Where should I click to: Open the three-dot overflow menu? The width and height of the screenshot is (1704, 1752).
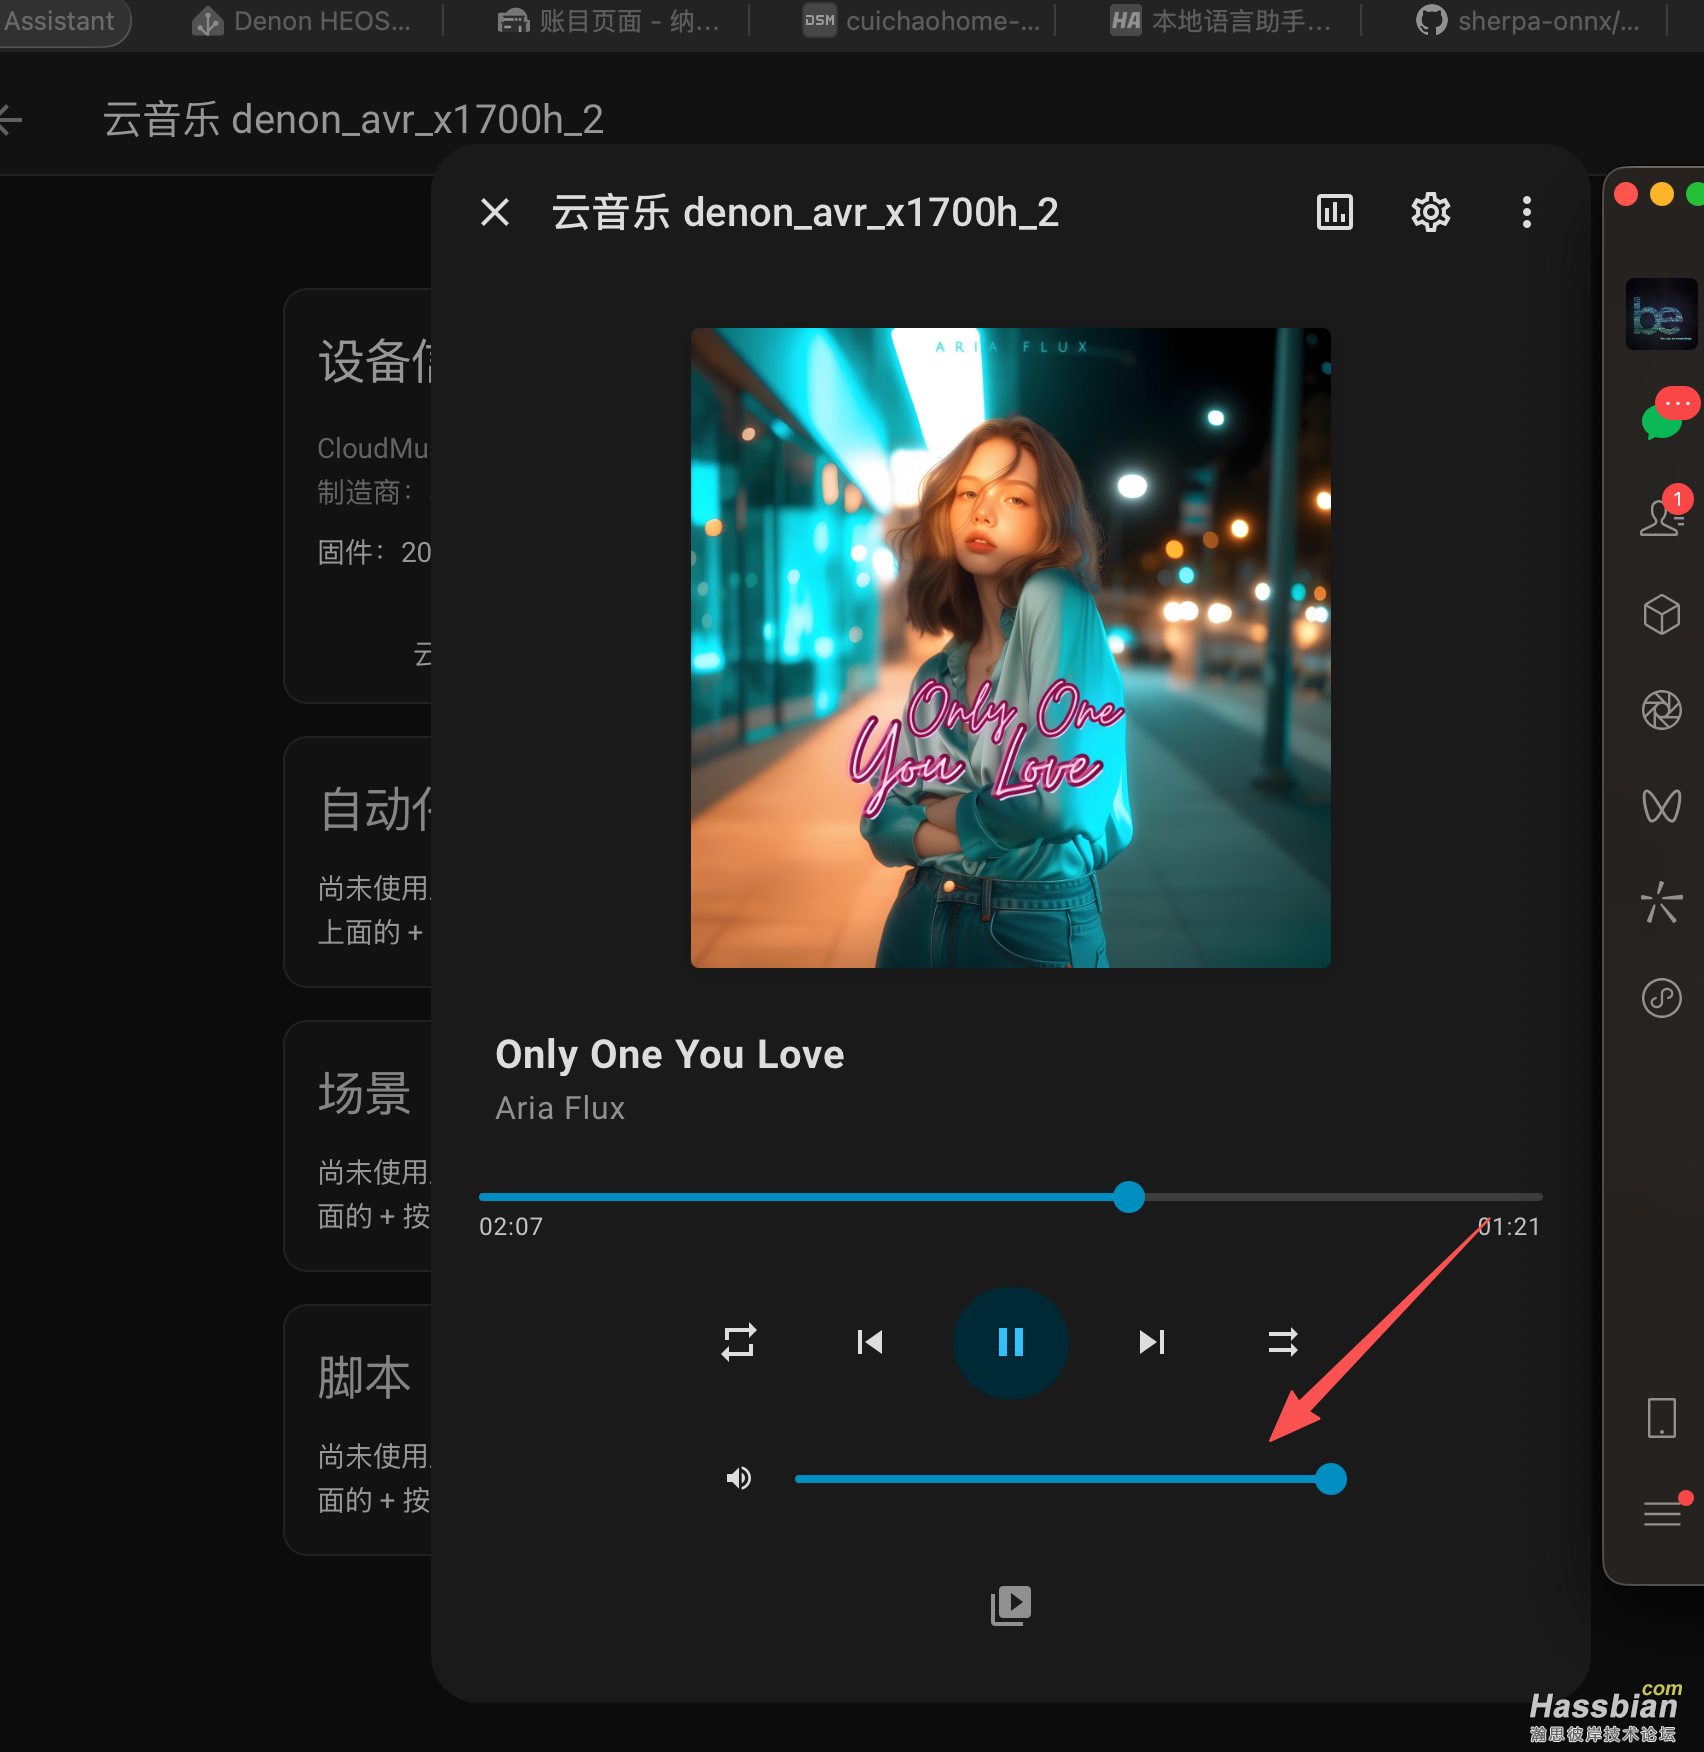click(x=1526, y=212)
